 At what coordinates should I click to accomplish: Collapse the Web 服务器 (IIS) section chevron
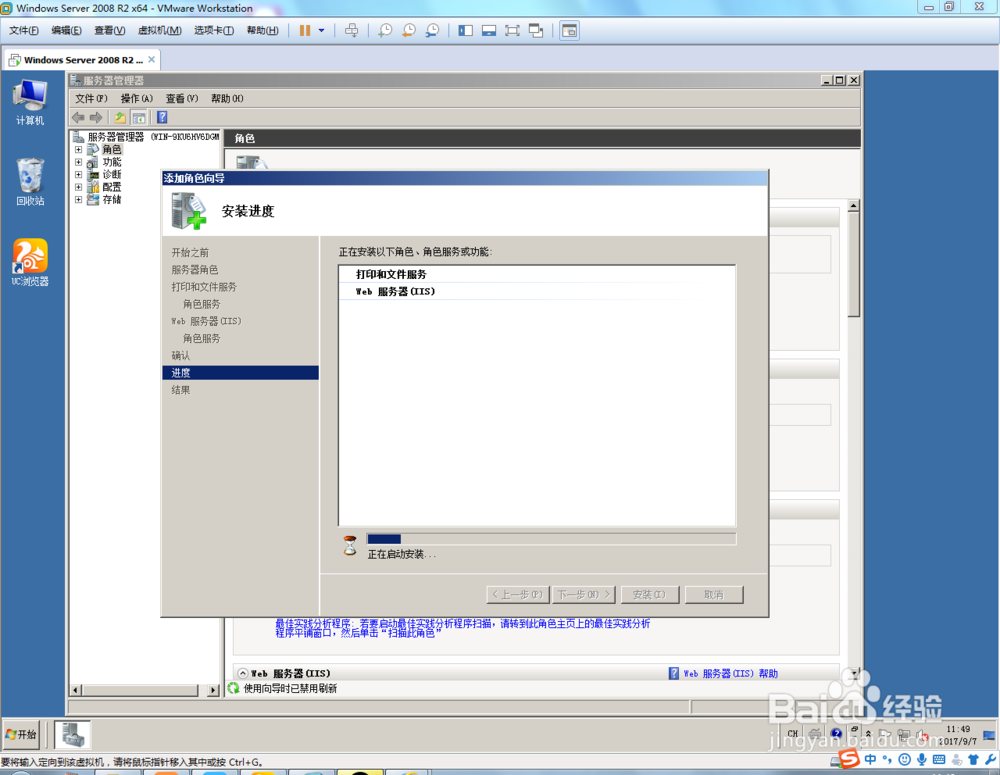coord(243,673)
